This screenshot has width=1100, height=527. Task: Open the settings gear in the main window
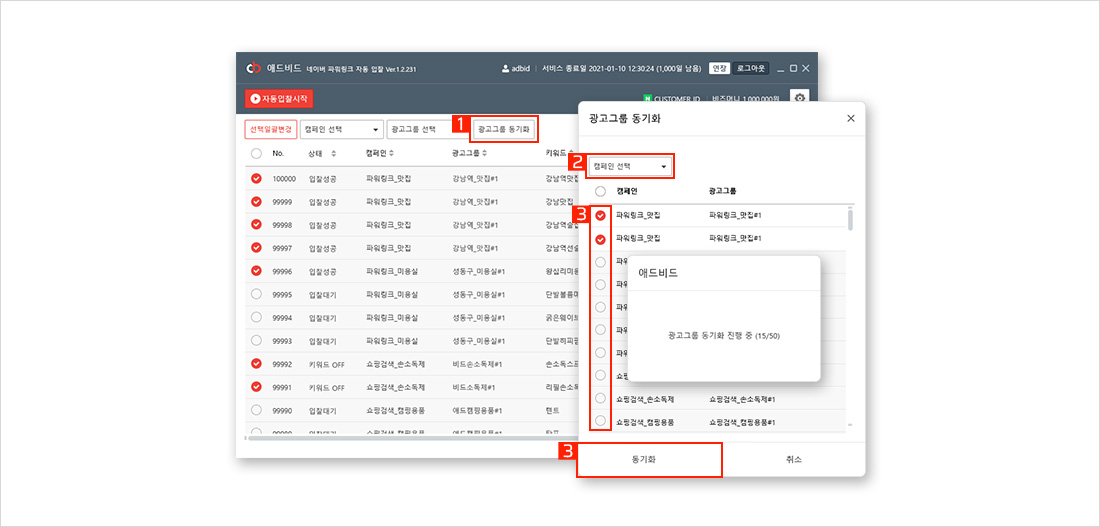799,98
